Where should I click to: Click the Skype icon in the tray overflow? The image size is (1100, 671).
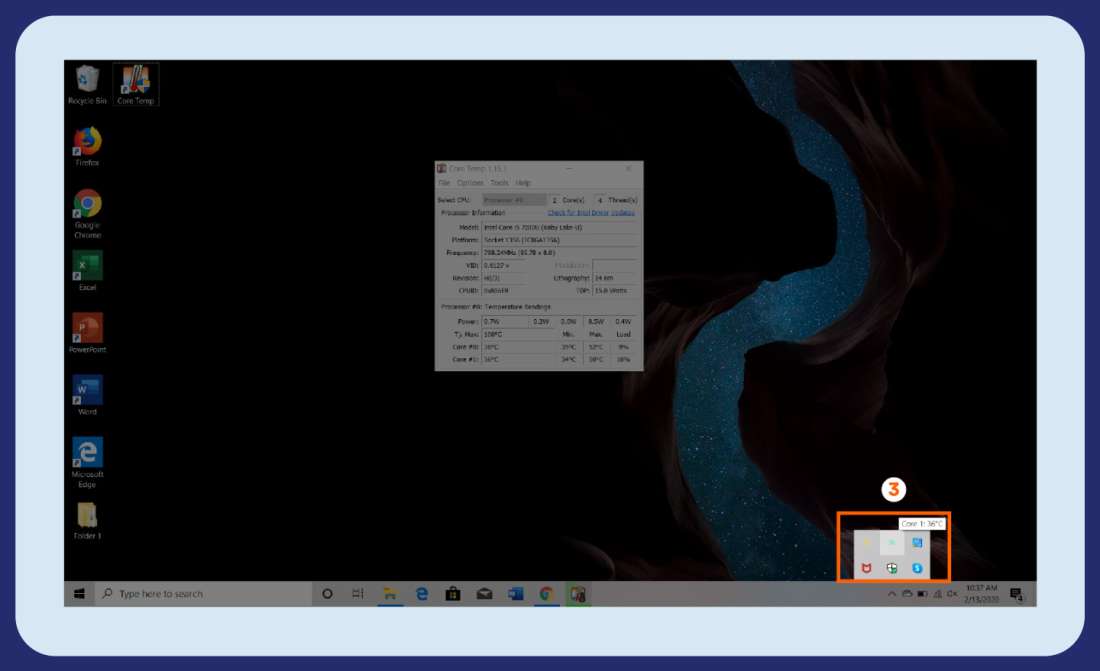coord(918,568)
